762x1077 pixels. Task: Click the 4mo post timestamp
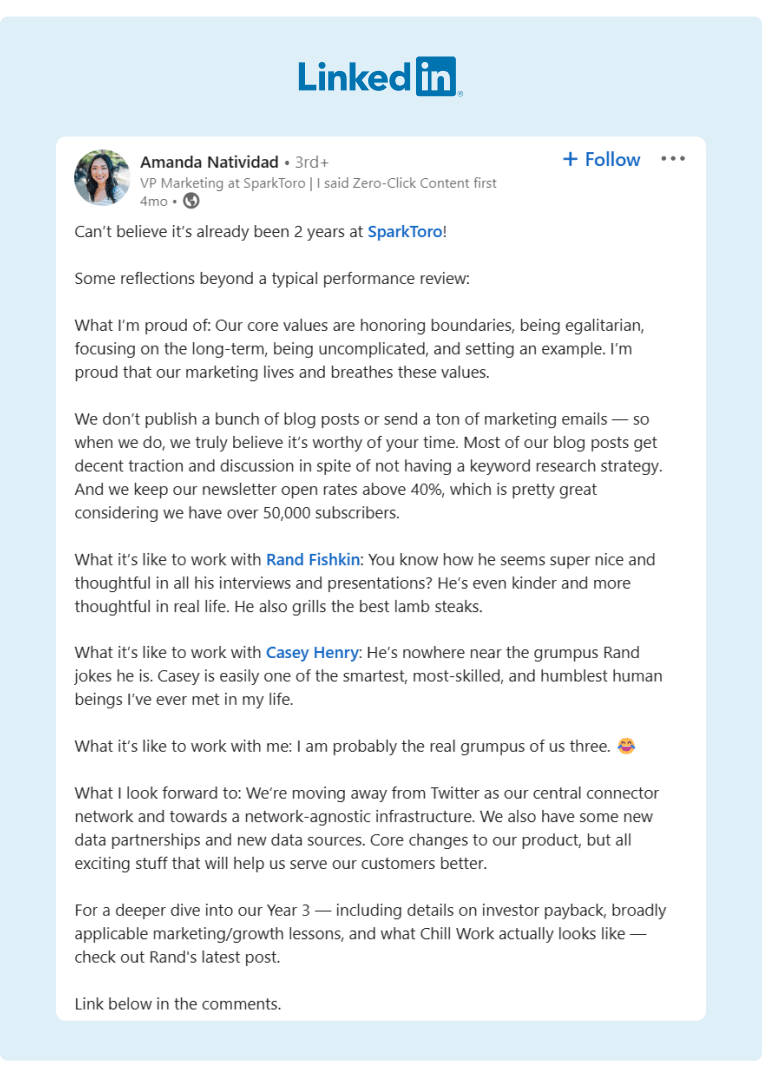click(142, 202)
